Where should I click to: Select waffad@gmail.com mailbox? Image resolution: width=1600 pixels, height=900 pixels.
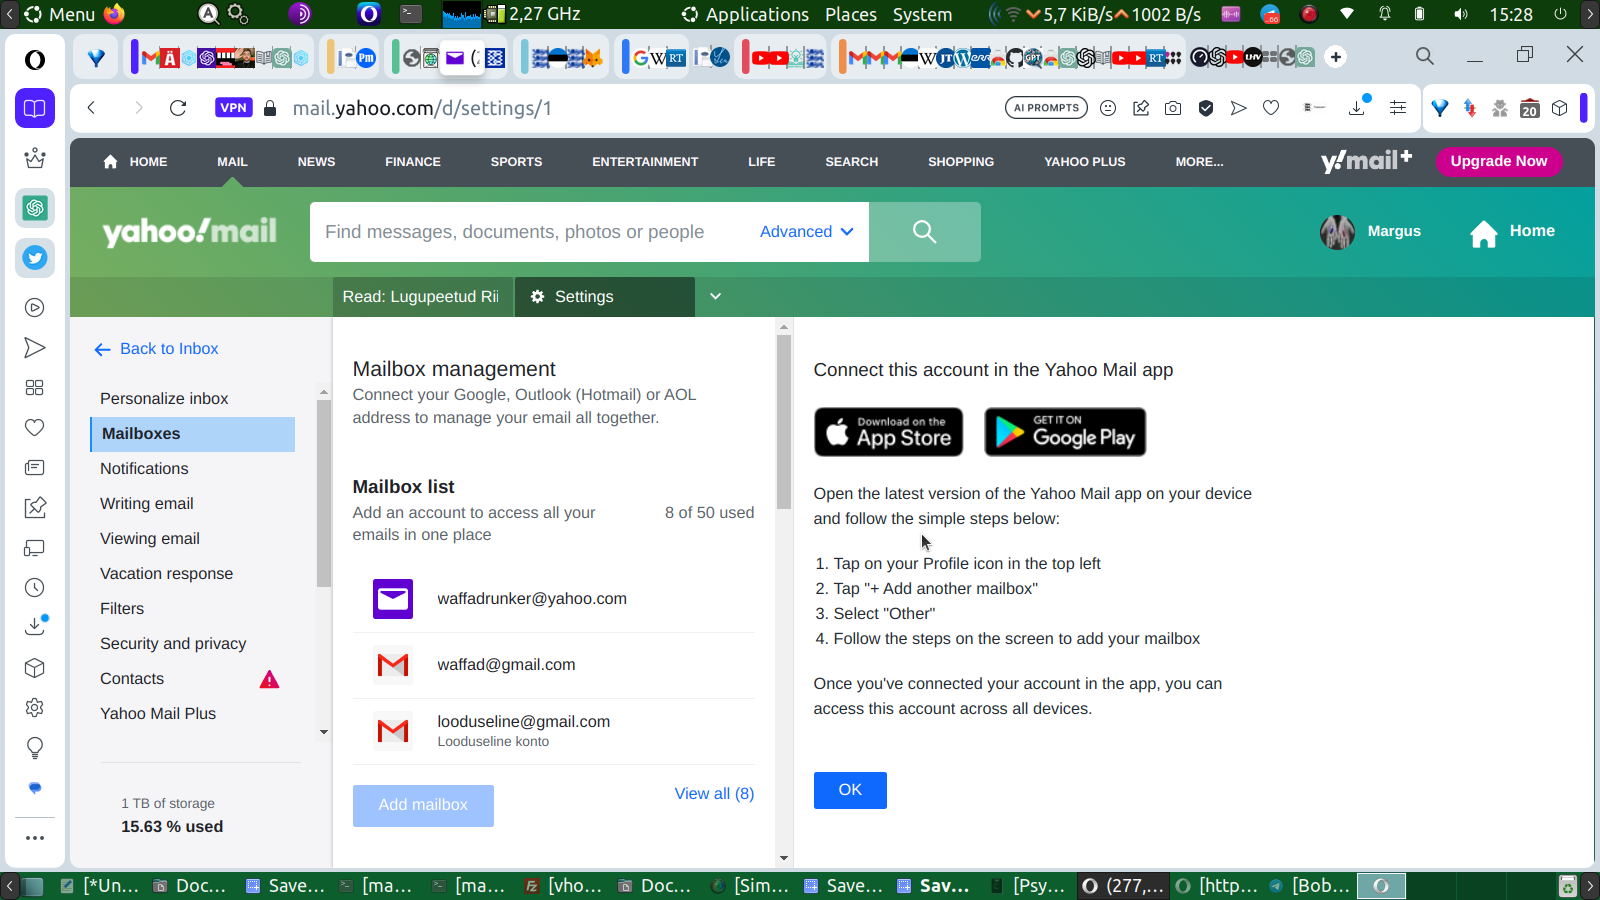click(554, 665)
